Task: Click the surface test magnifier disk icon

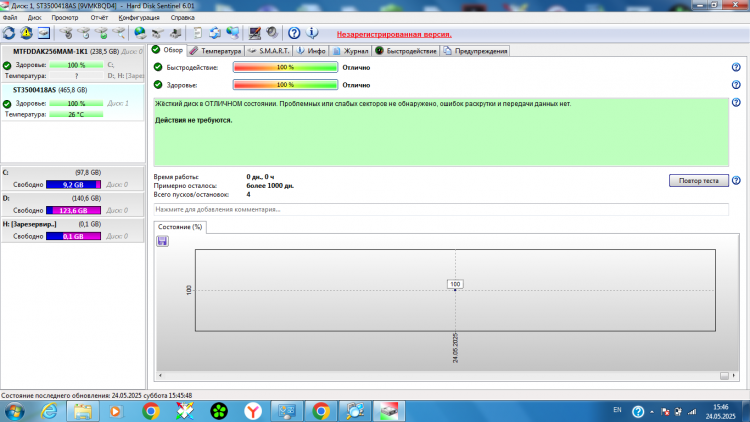Action: click(x=119, y=33)
